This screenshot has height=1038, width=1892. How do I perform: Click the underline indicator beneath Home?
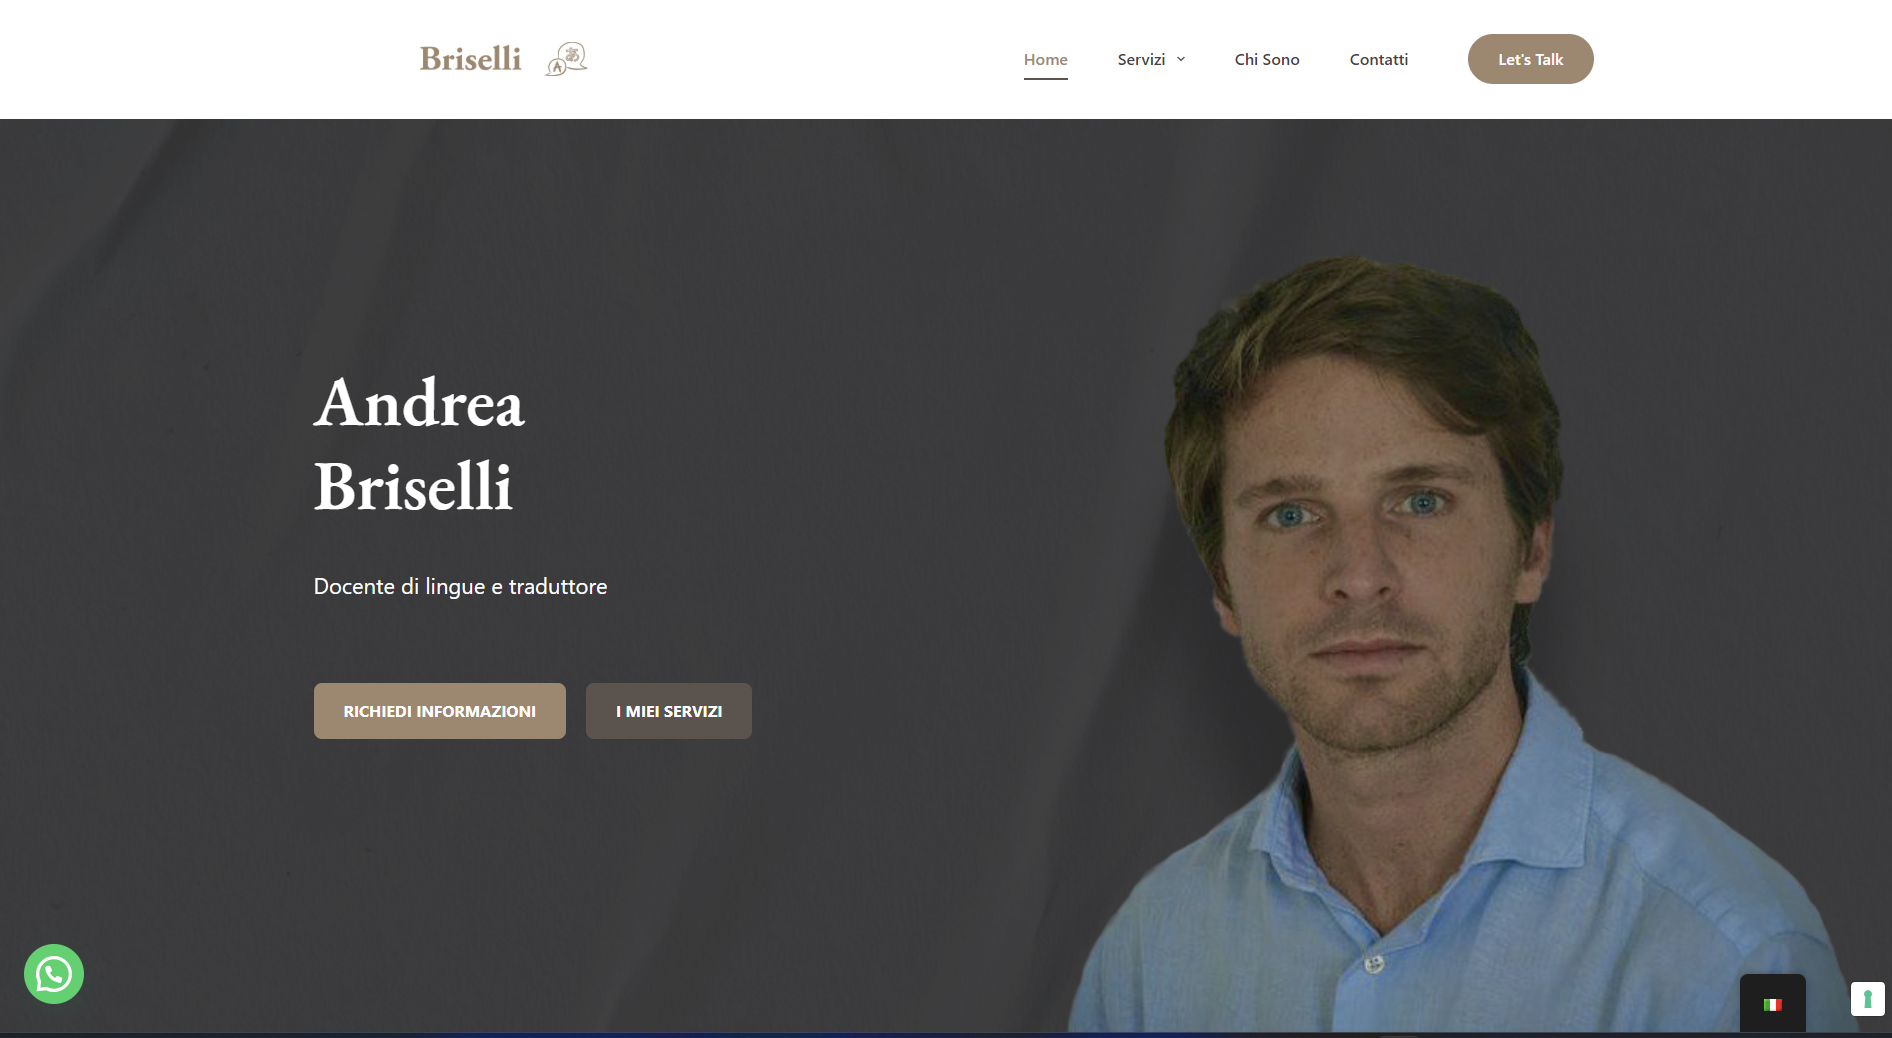1045,78
